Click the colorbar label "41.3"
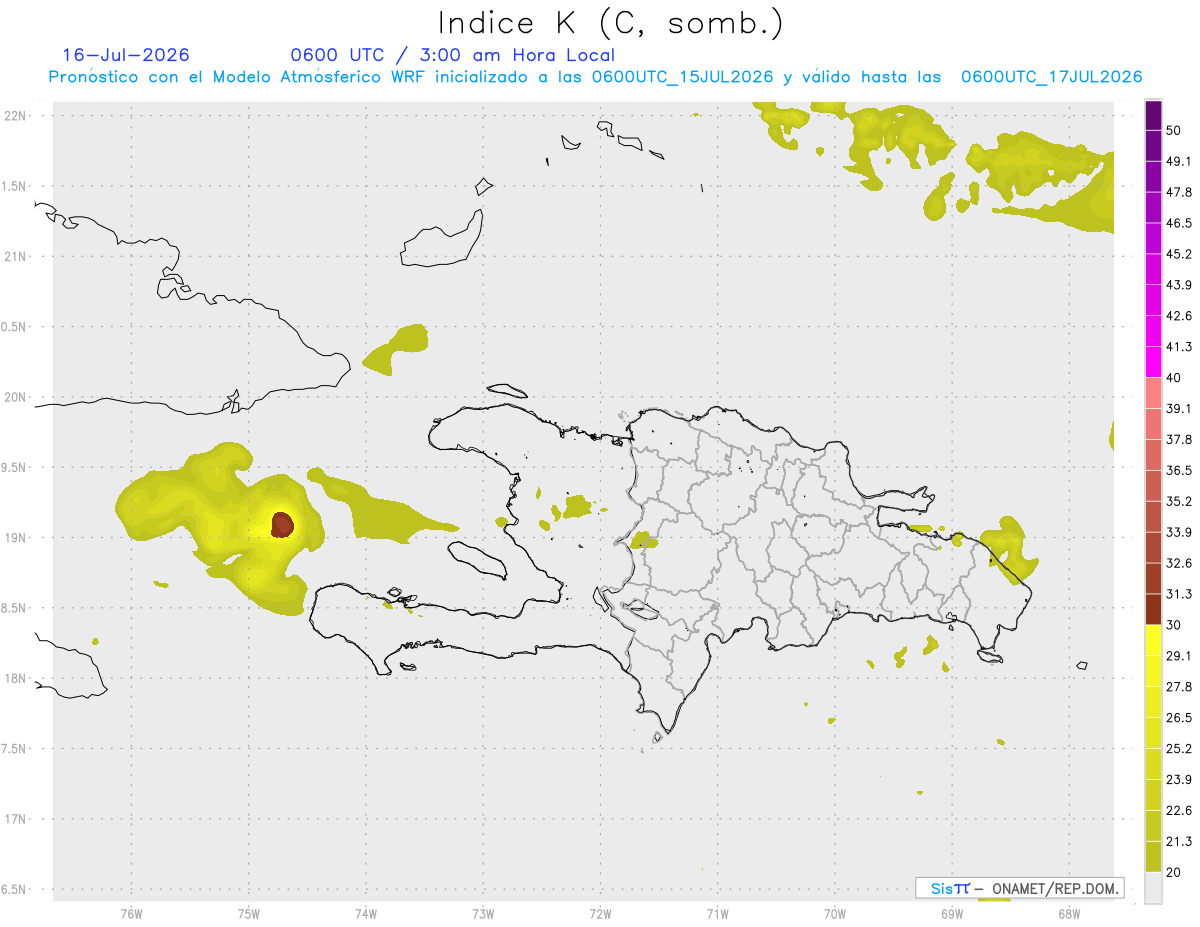 click(1179, 348)
